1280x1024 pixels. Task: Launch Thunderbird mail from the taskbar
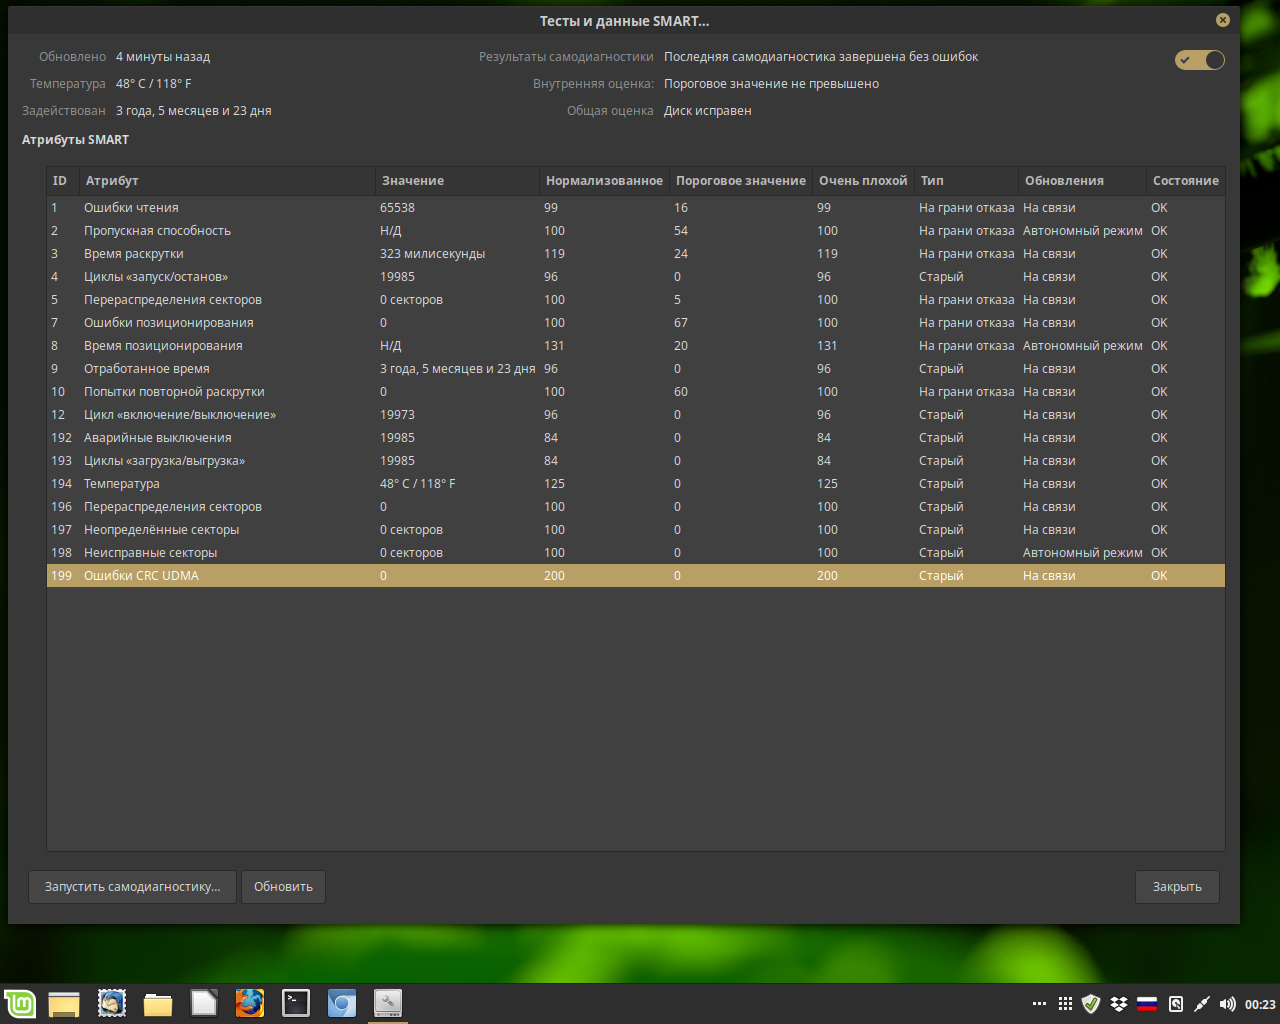[112, 1003]
